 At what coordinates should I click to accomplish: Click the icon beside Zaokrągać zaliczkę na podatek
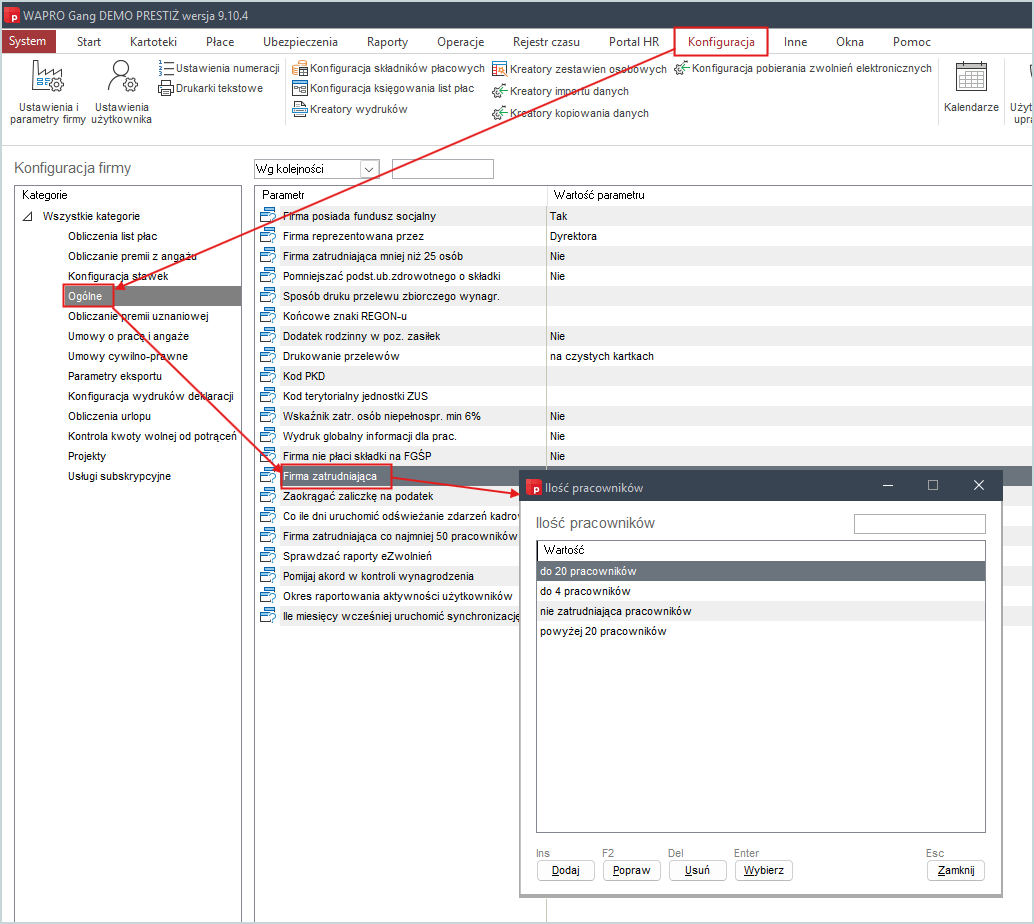click(x=268, y=496)
